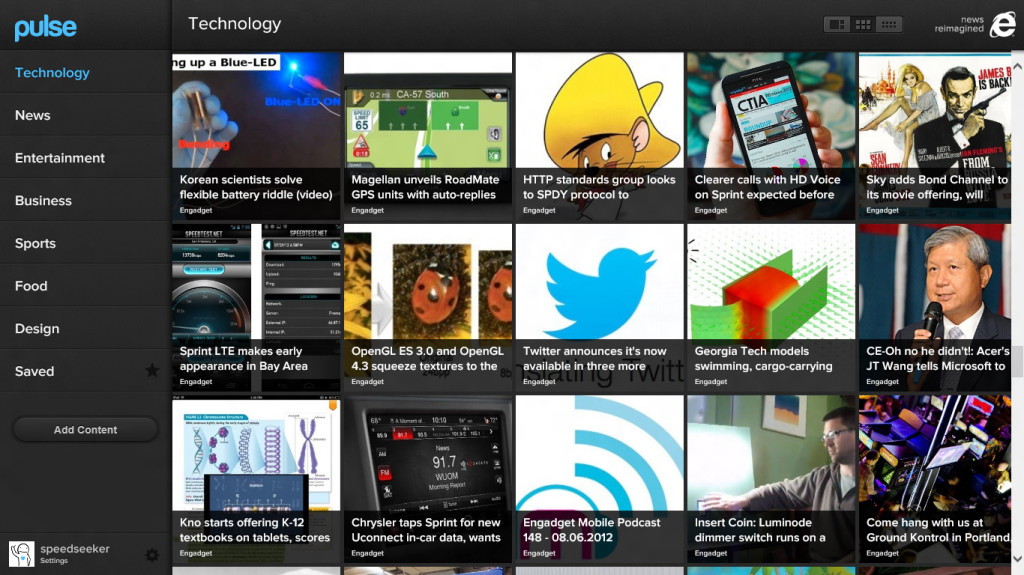This screenshot has height=575, width=1024.
Task: Click Engadget source under Twitter story
Action: 539,382
